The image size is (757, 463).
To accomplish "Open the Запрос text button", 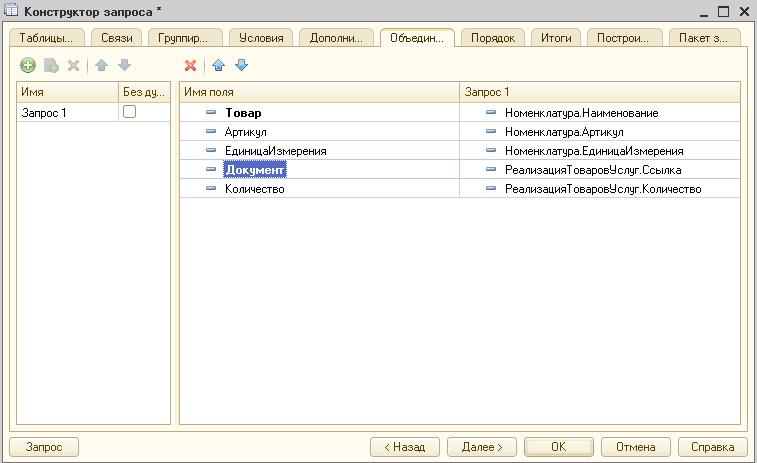I will click(44, 447).
